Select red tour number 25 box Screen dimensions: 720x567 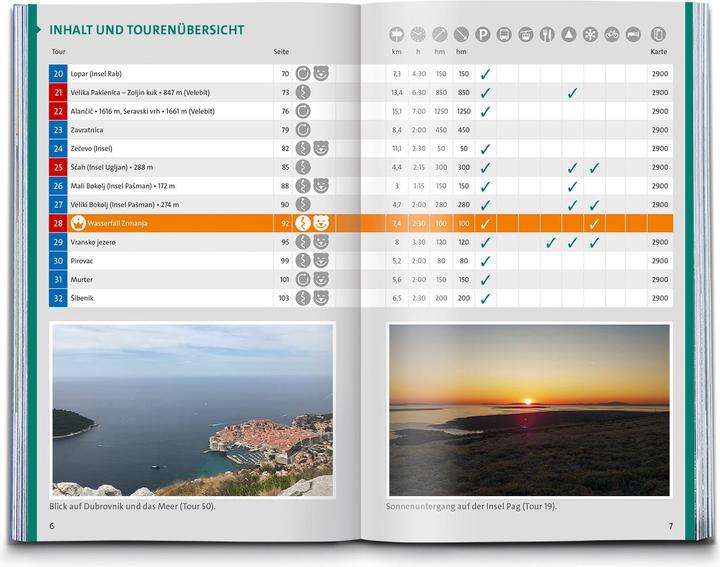click(58, 167)
